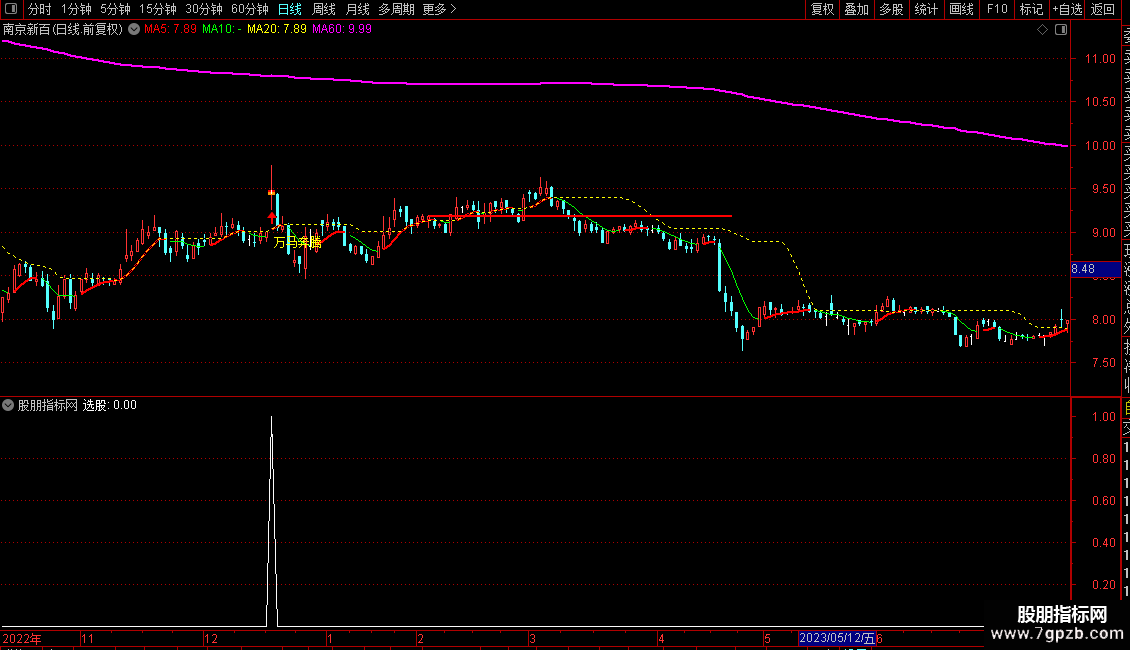This screenshot has height=650, width=1130.
Task: Click the 10.00 price axis label
Action: [x=1100, y=146]
